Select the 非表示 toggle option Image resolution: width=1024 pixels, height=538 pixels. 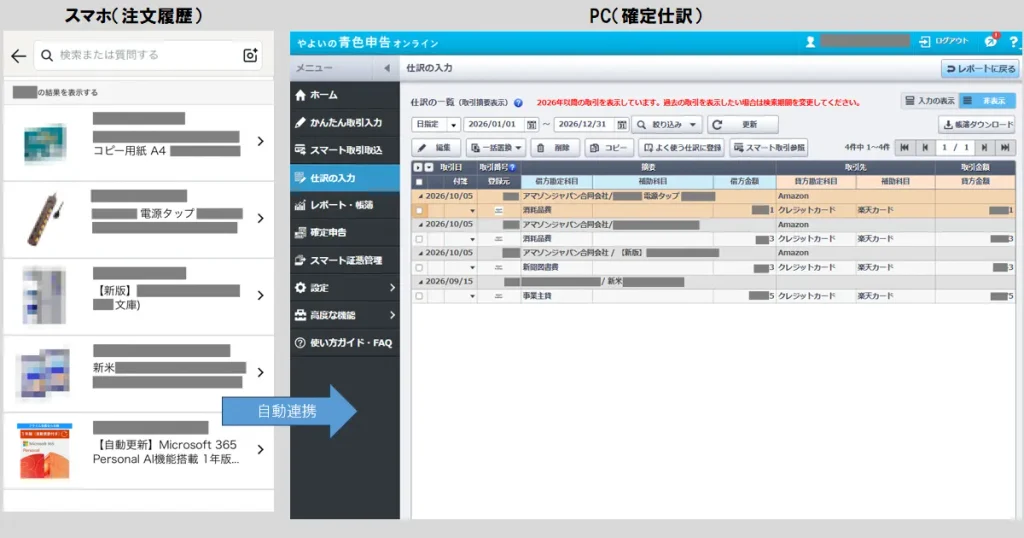point(987,101)
